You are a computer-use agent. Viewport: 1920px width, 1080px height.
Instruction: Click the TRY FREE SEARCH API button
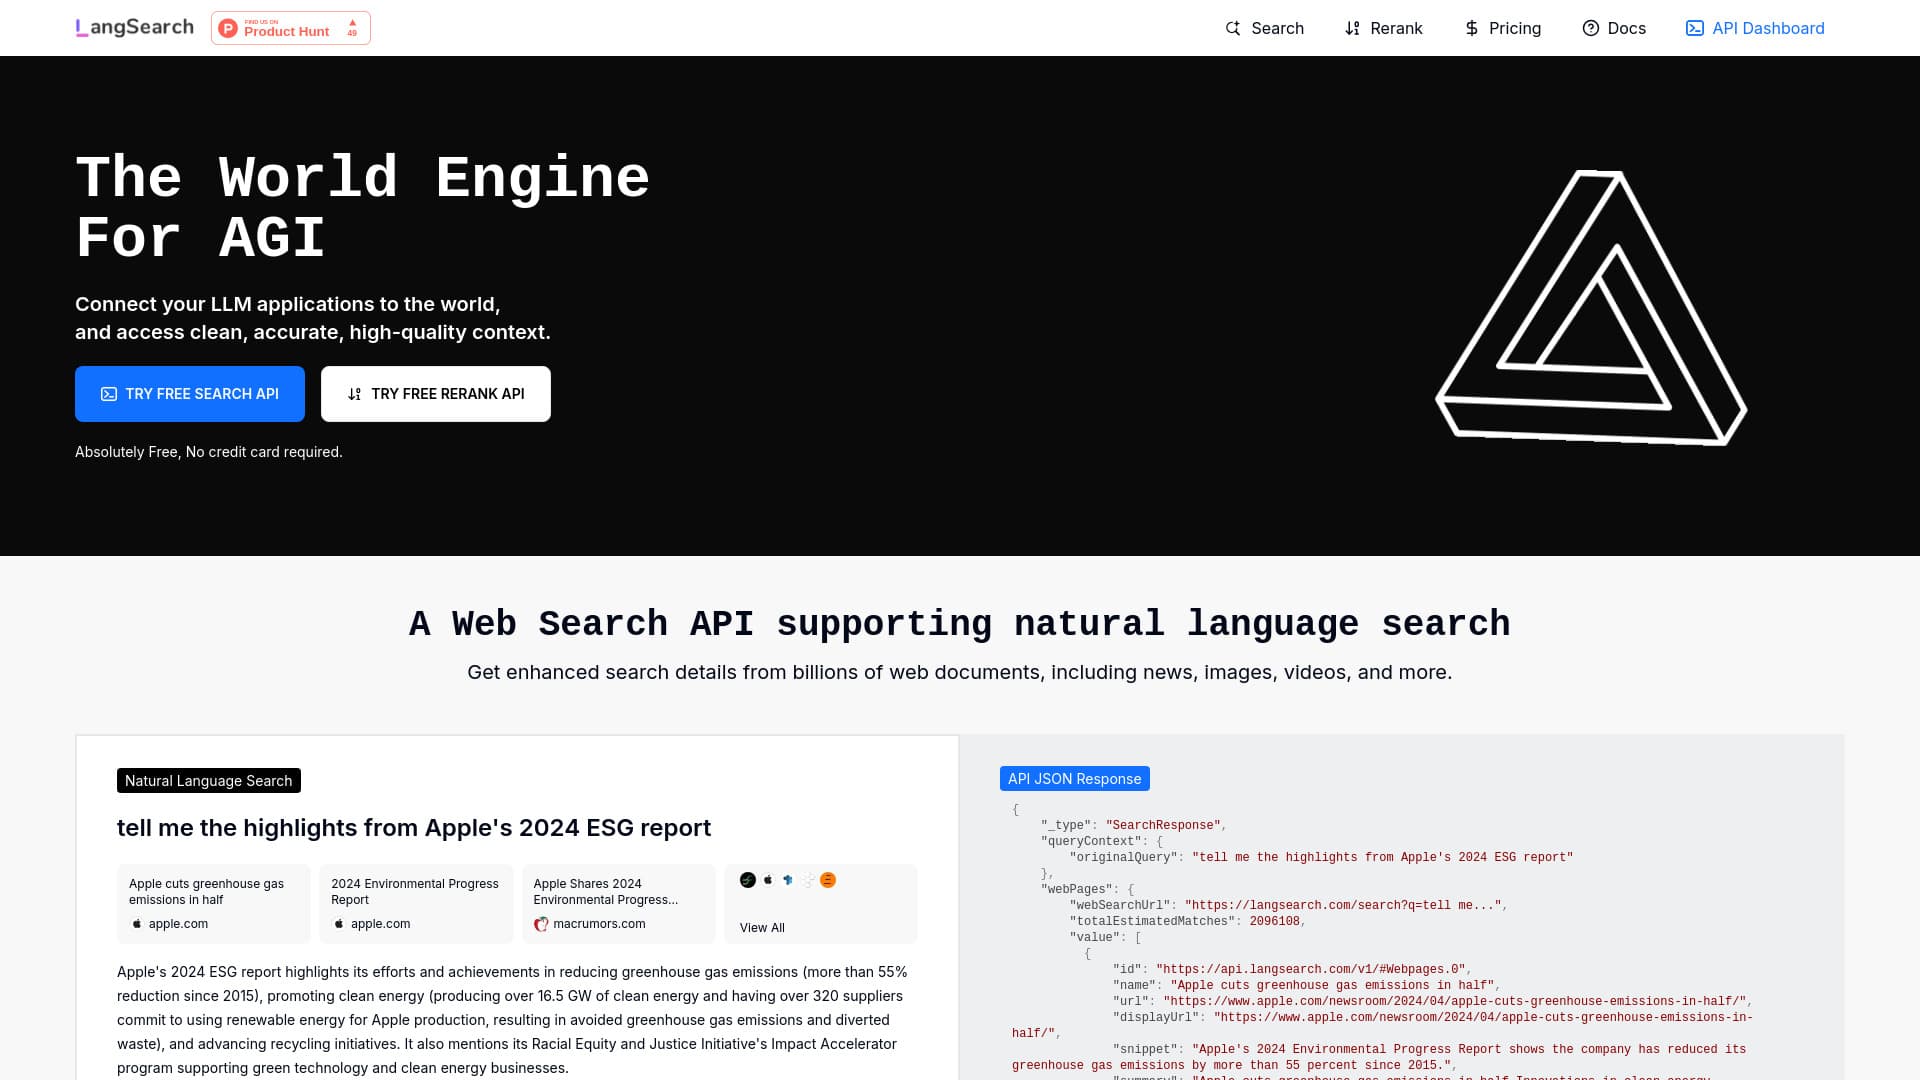click(189, 393)
